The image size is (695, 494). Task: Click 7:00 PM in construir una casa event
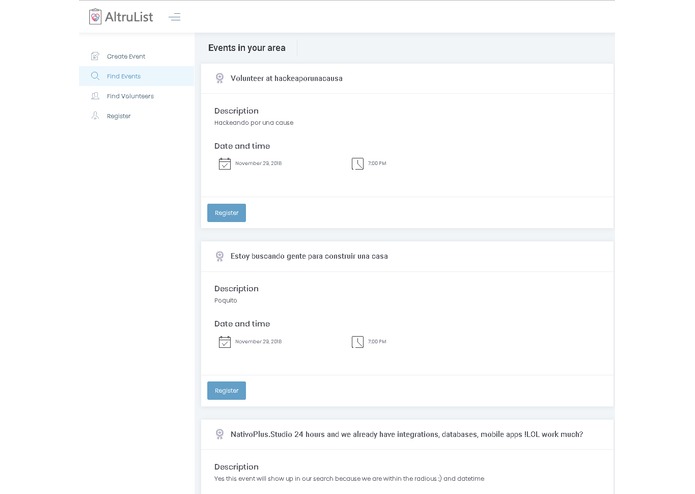(377, 342)
